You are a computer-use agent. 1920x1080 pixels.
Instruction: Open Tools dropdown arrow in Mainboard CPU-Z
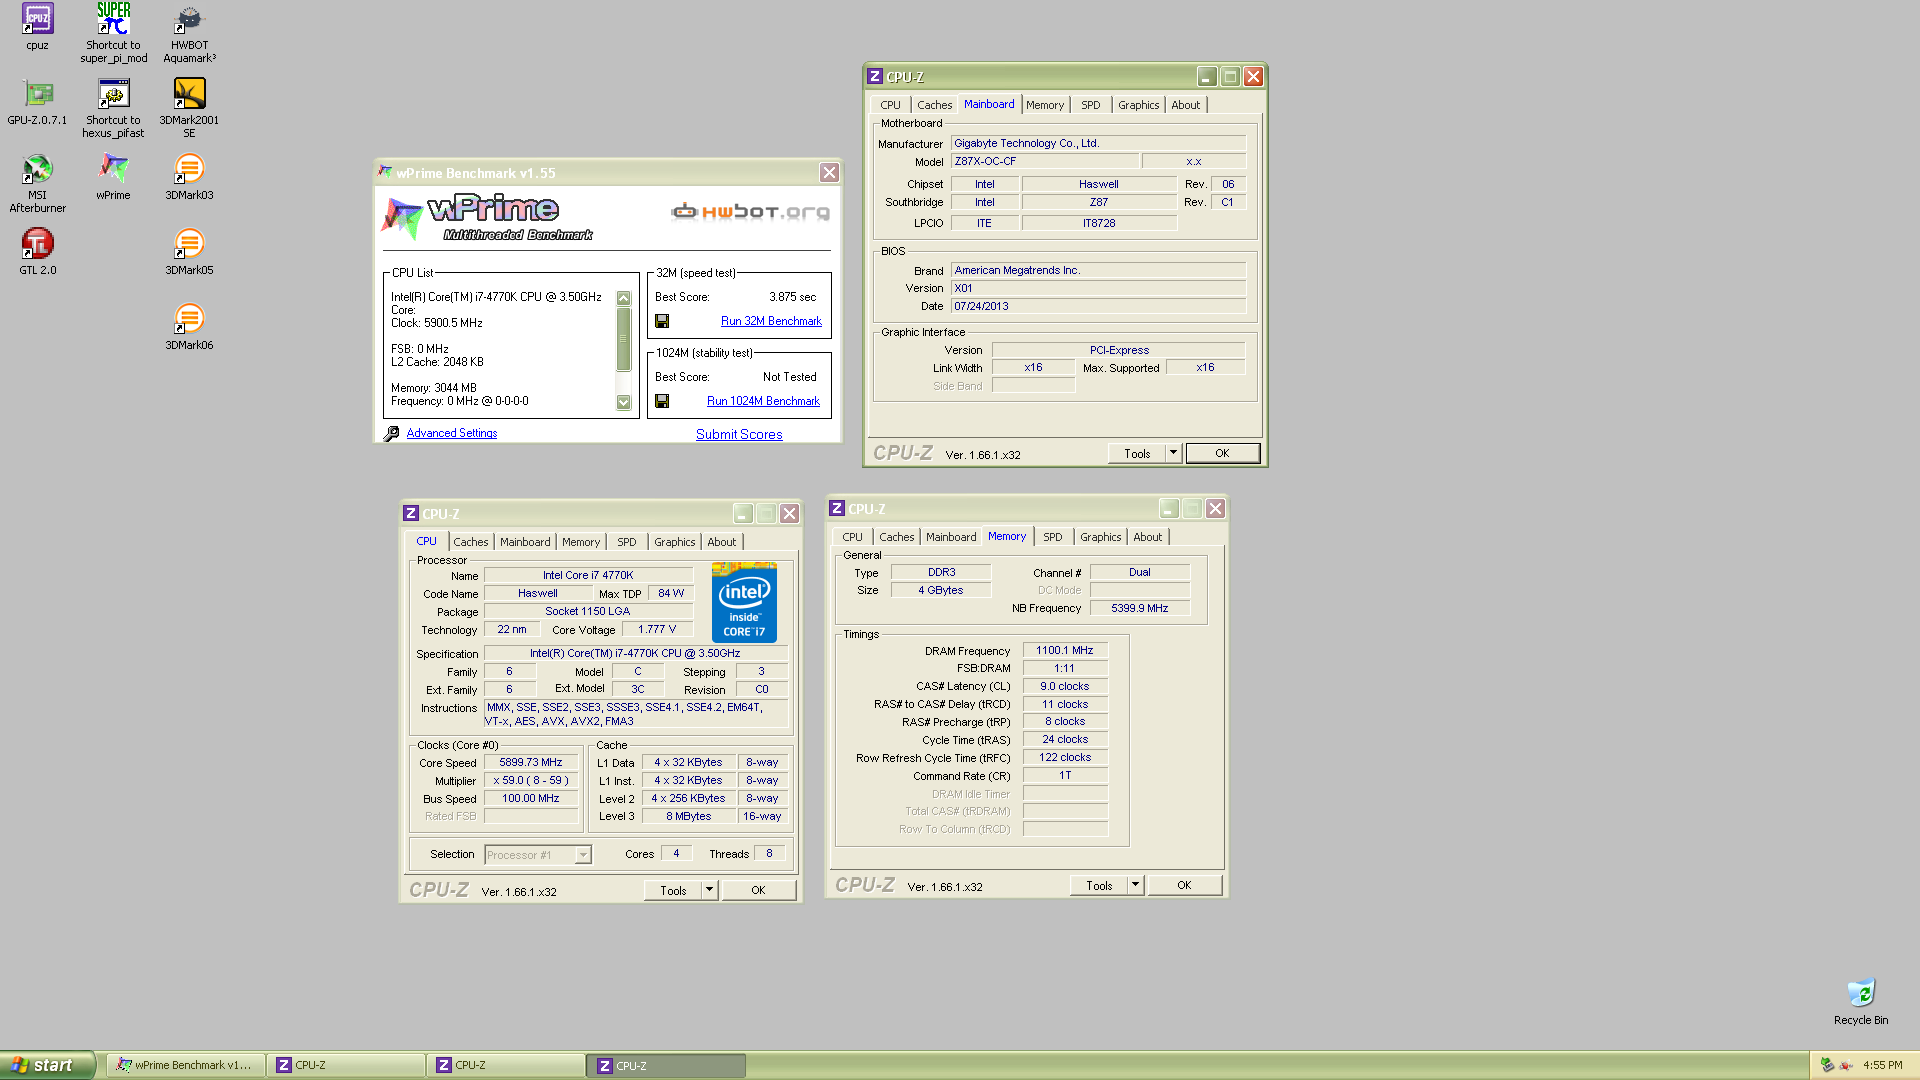click(1173, 454)
